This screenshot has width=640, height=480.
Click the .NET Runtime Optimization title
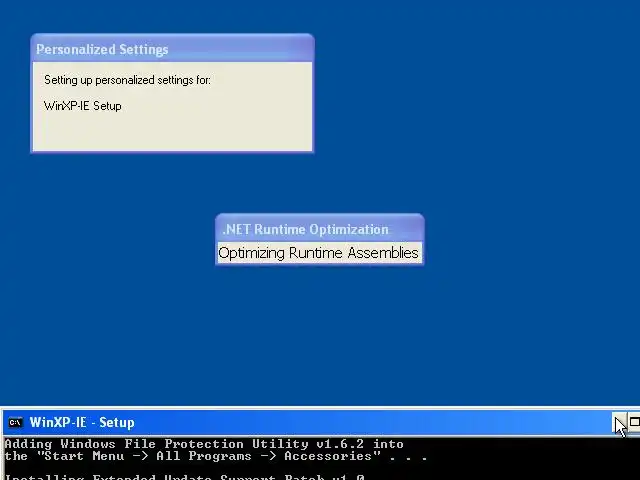coord(305,229)
